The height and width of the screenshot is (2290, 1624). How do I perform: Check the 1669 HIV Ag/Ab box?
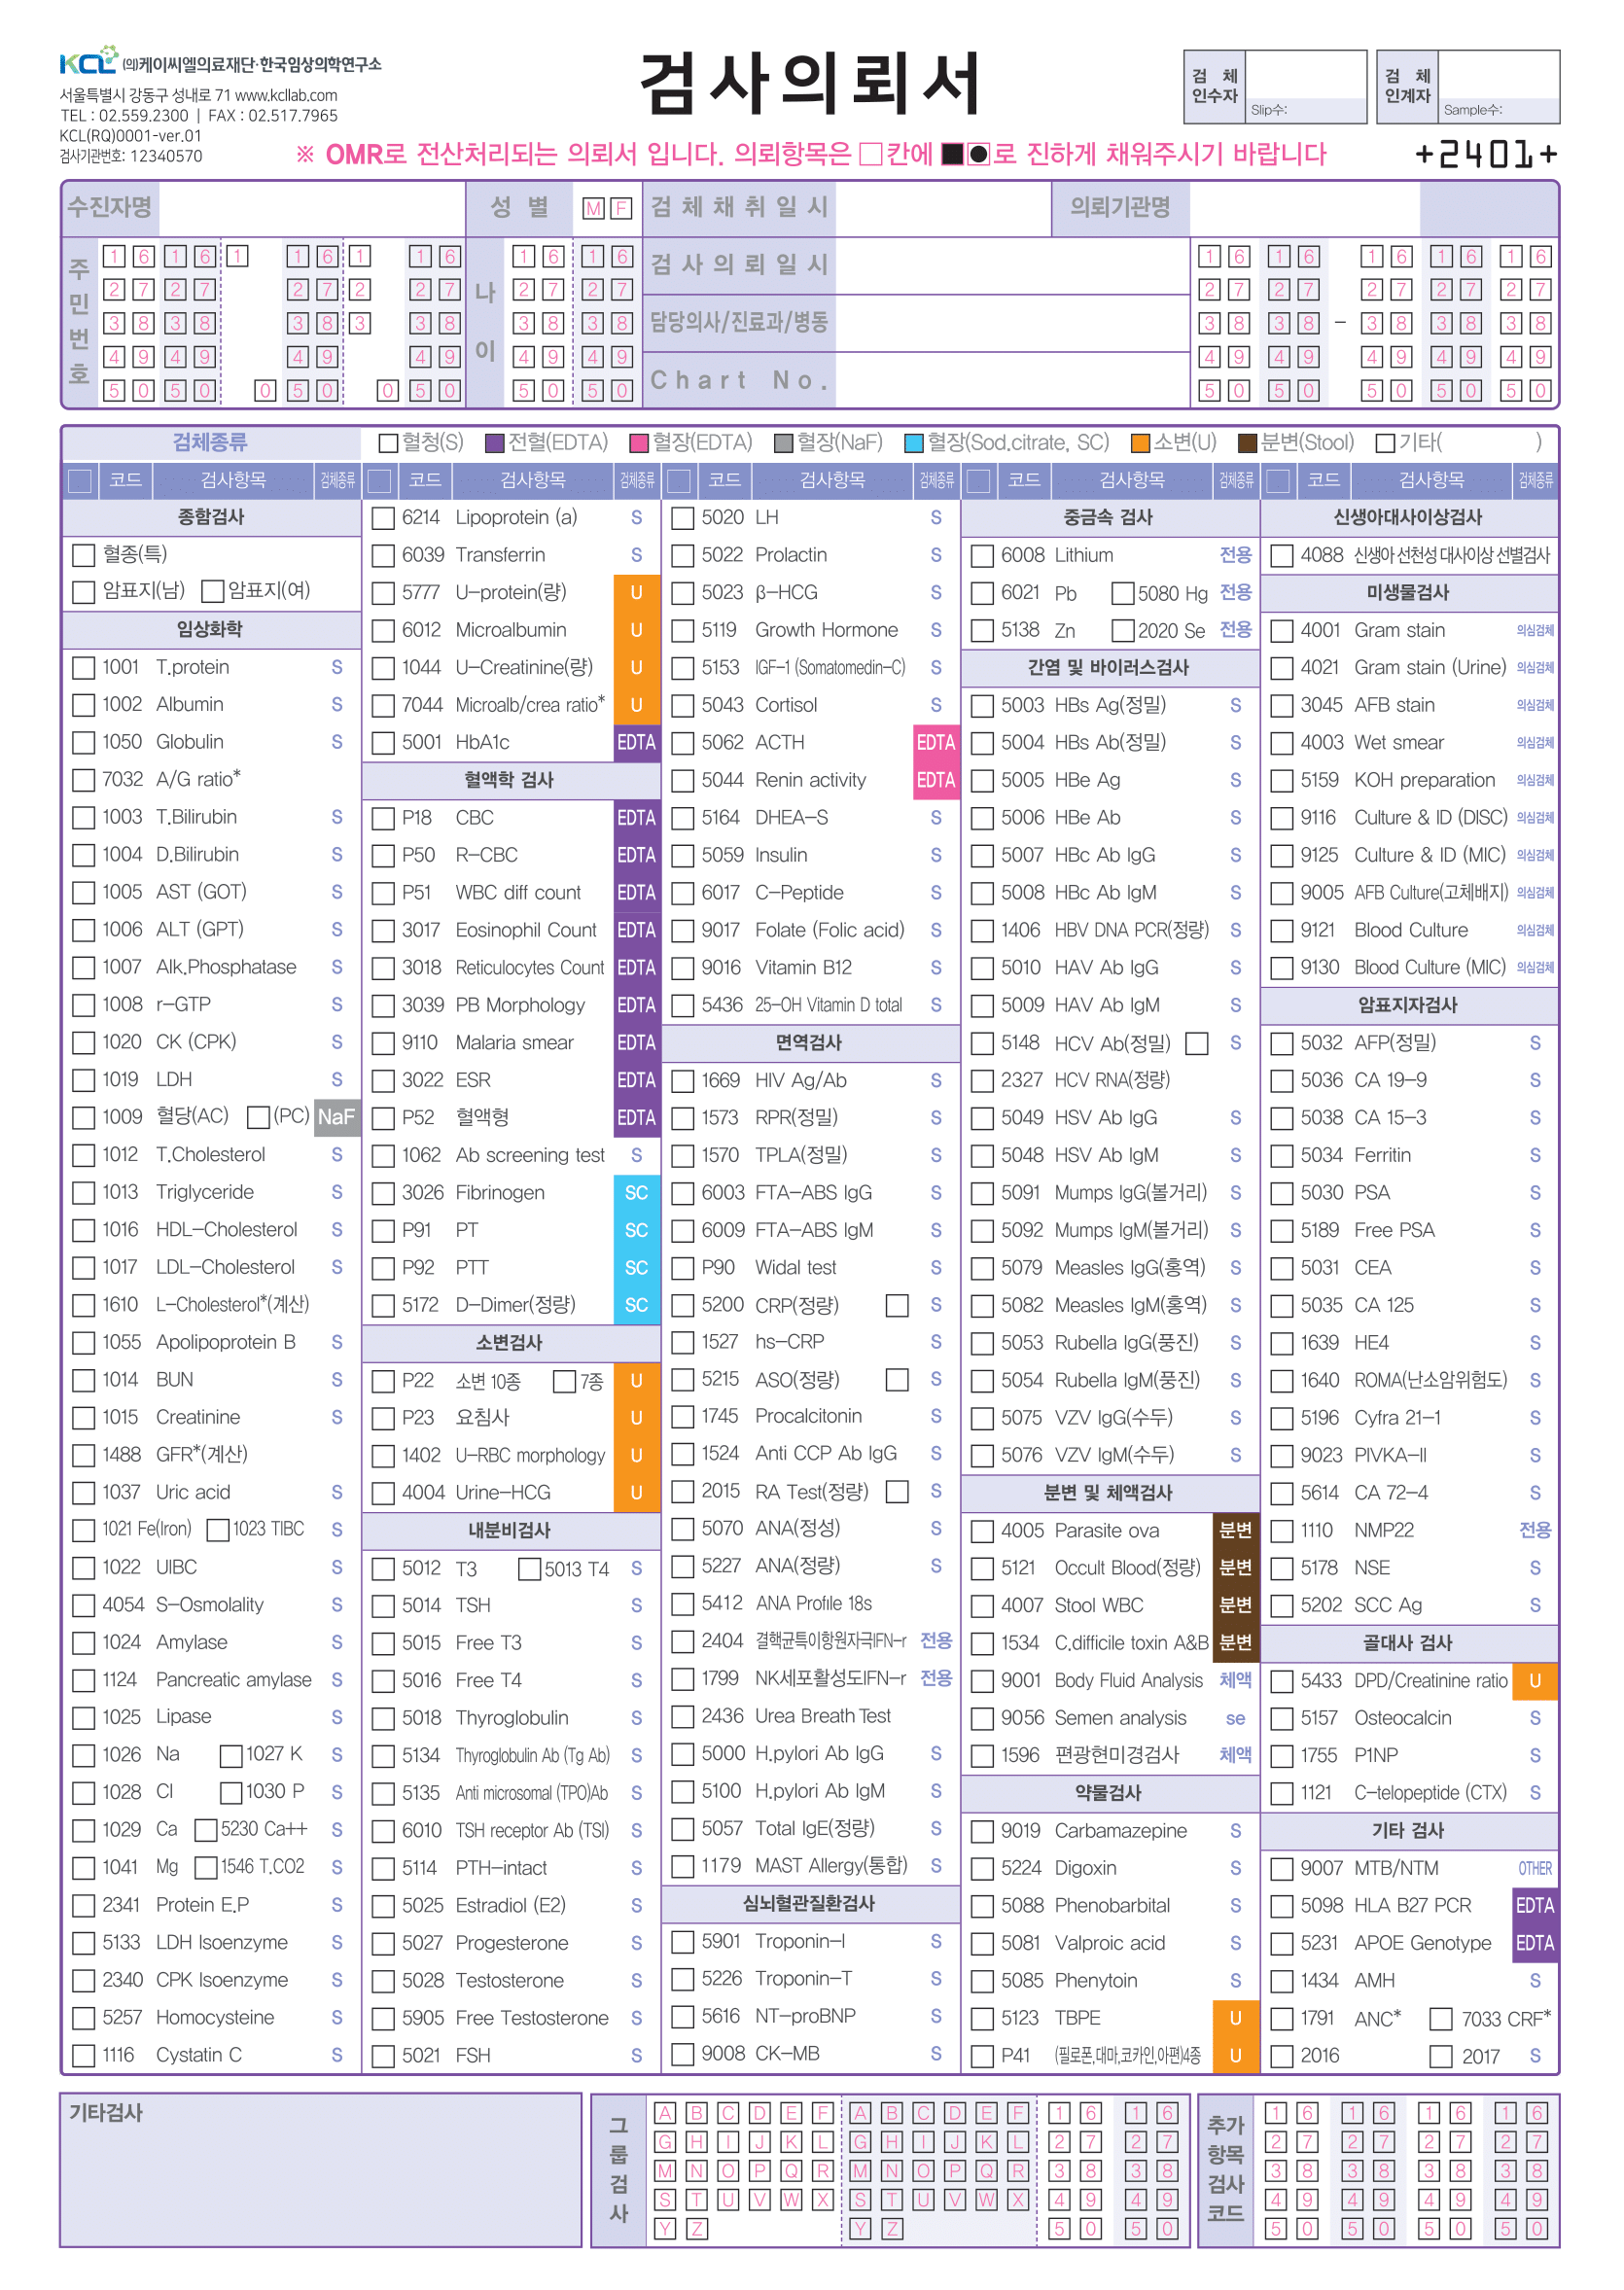(x=683, y=1081)
